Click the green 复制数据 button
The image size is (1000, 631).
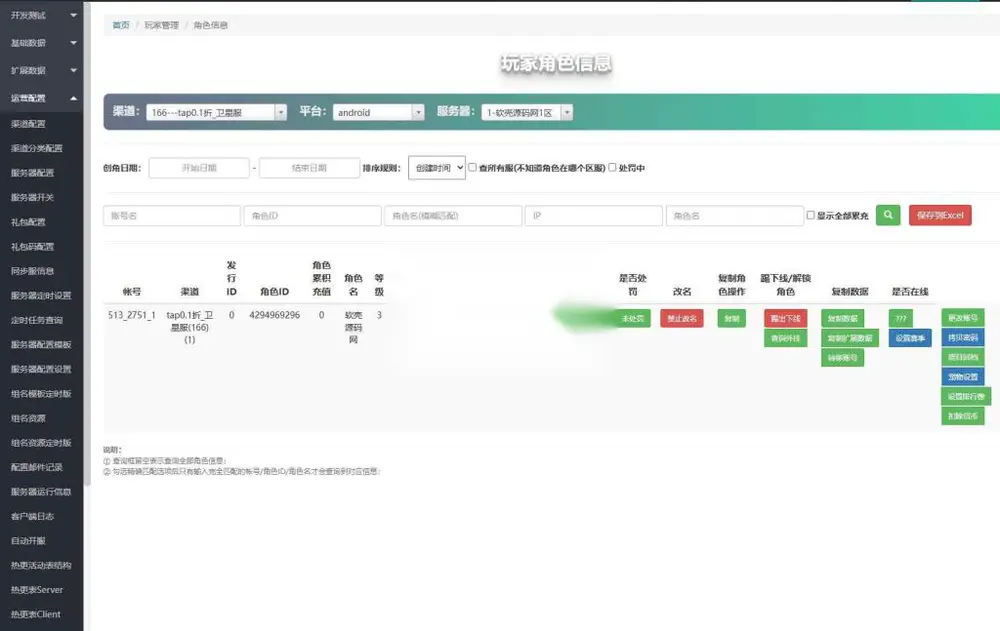[x=842, y=318]
